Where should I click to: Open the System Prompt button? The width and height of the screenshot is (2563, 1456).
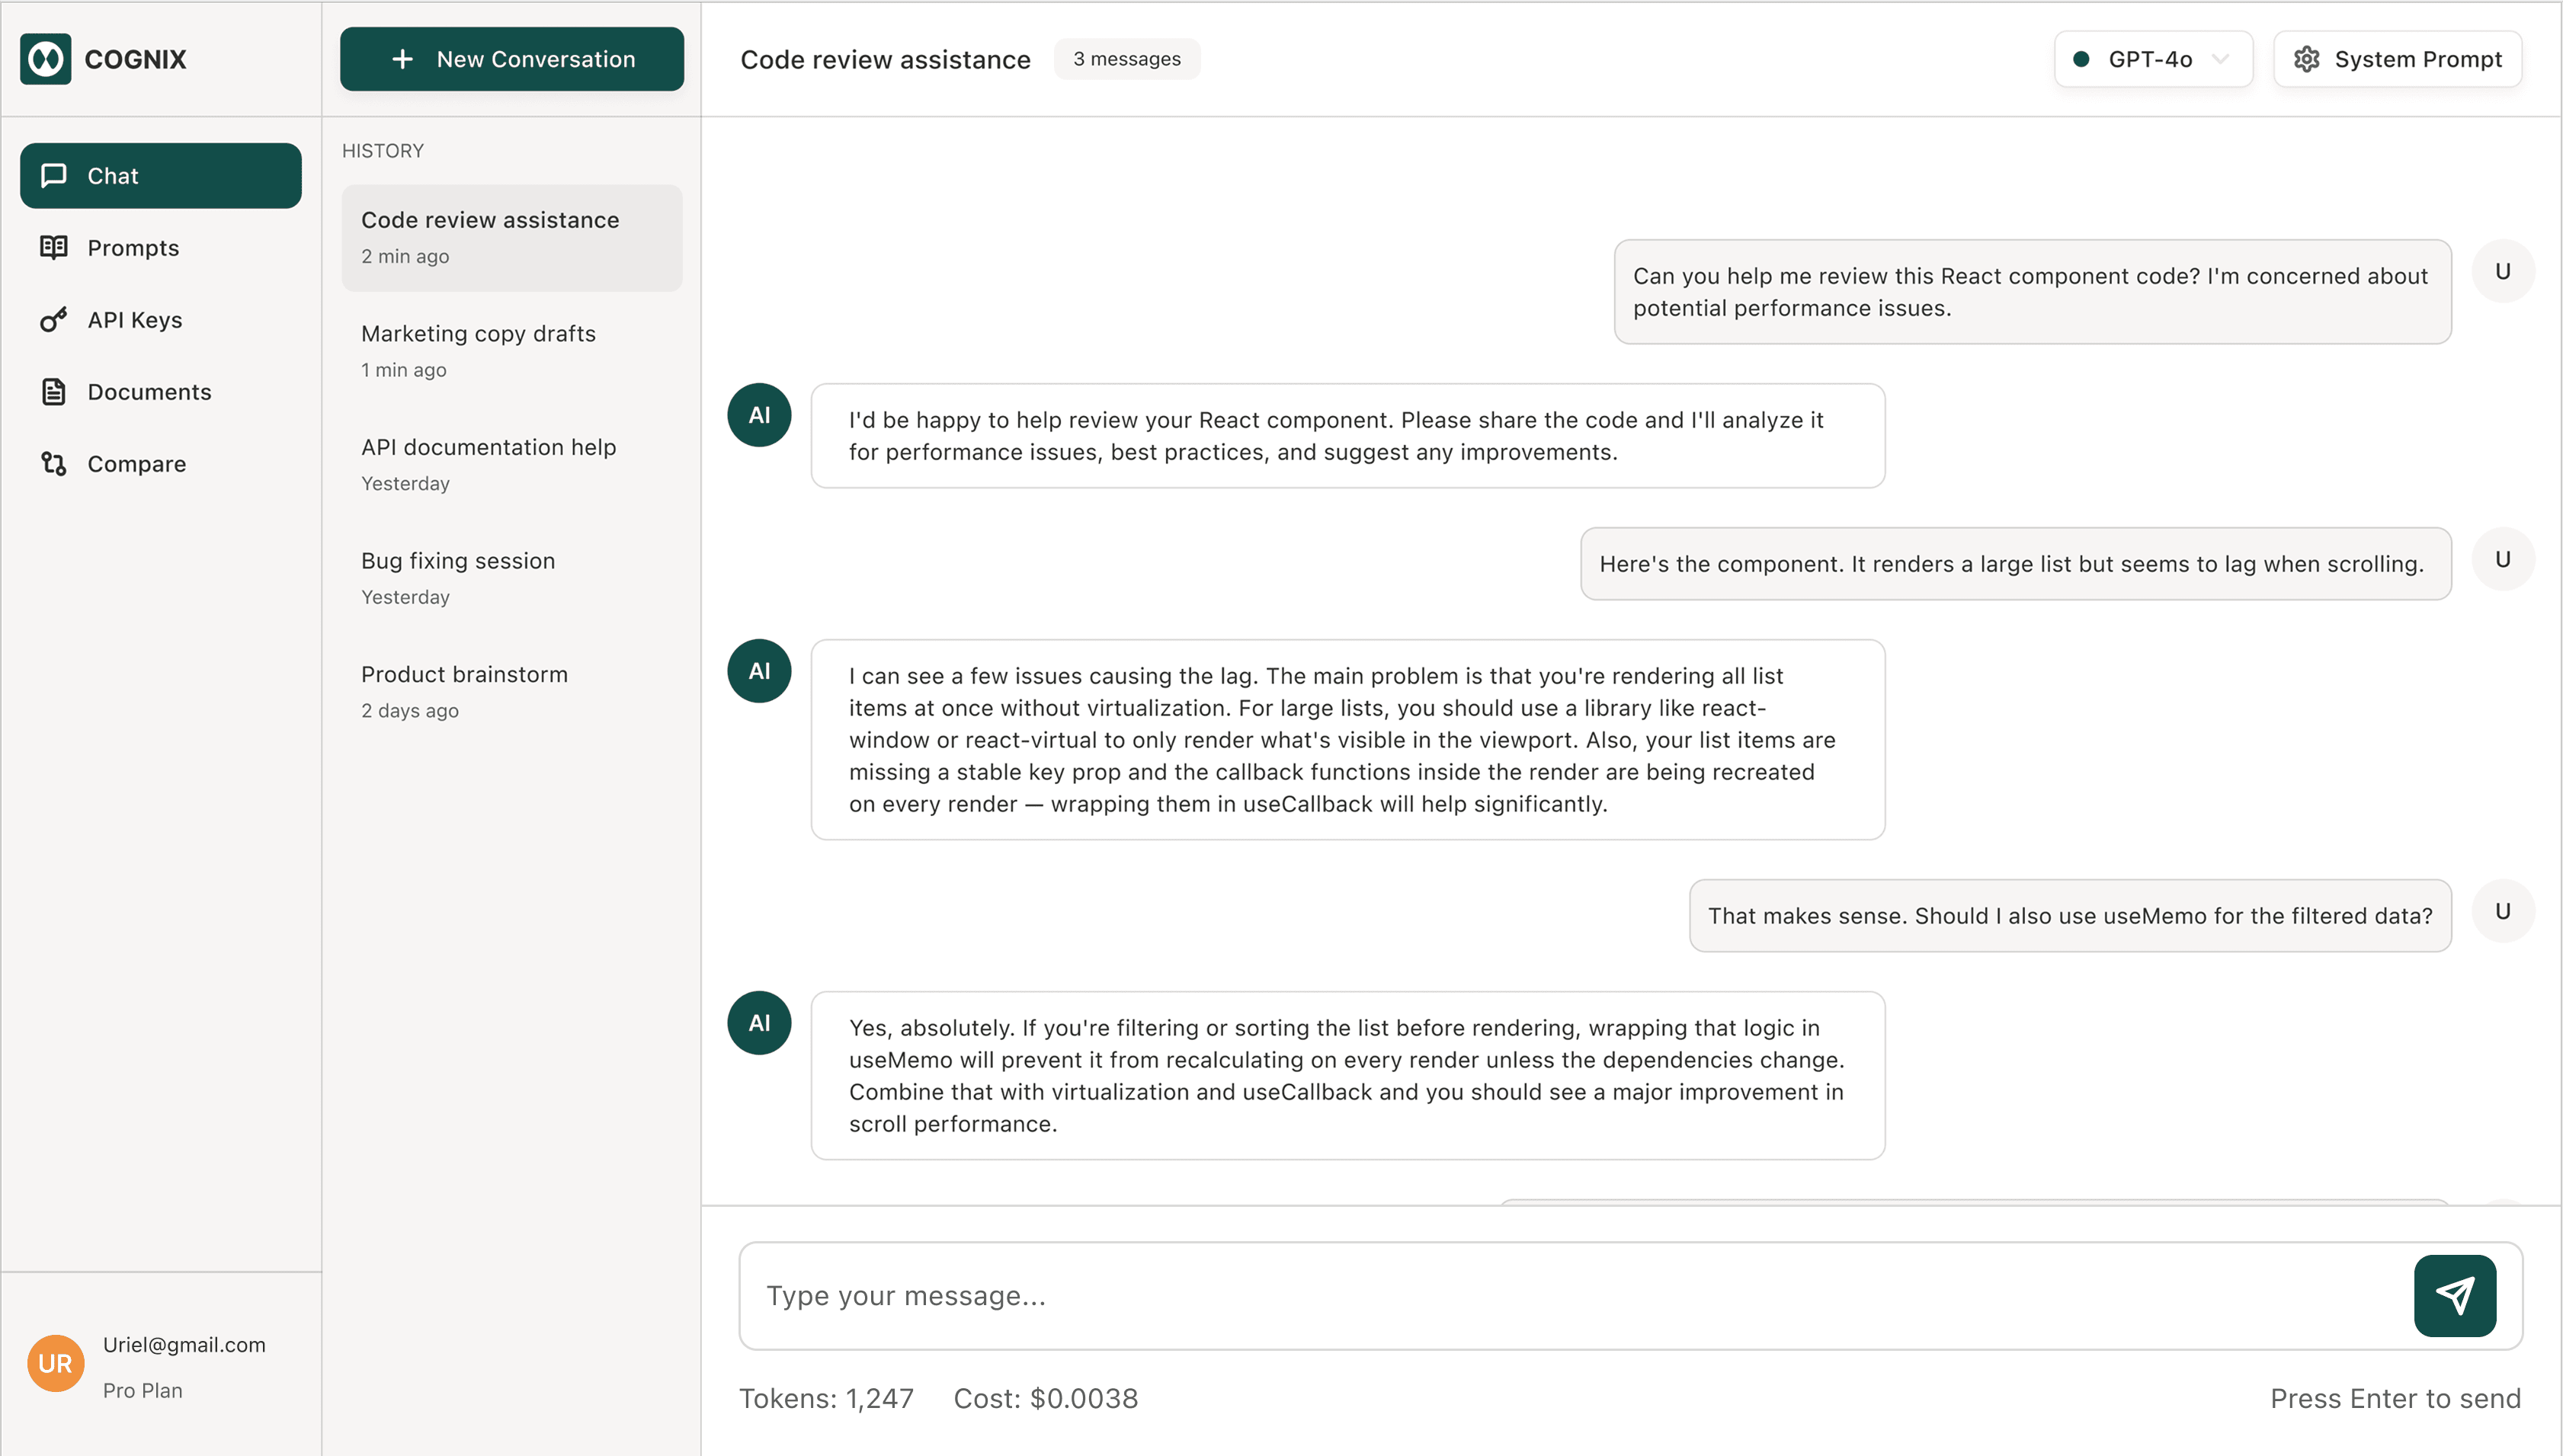tap(2397, 59)
